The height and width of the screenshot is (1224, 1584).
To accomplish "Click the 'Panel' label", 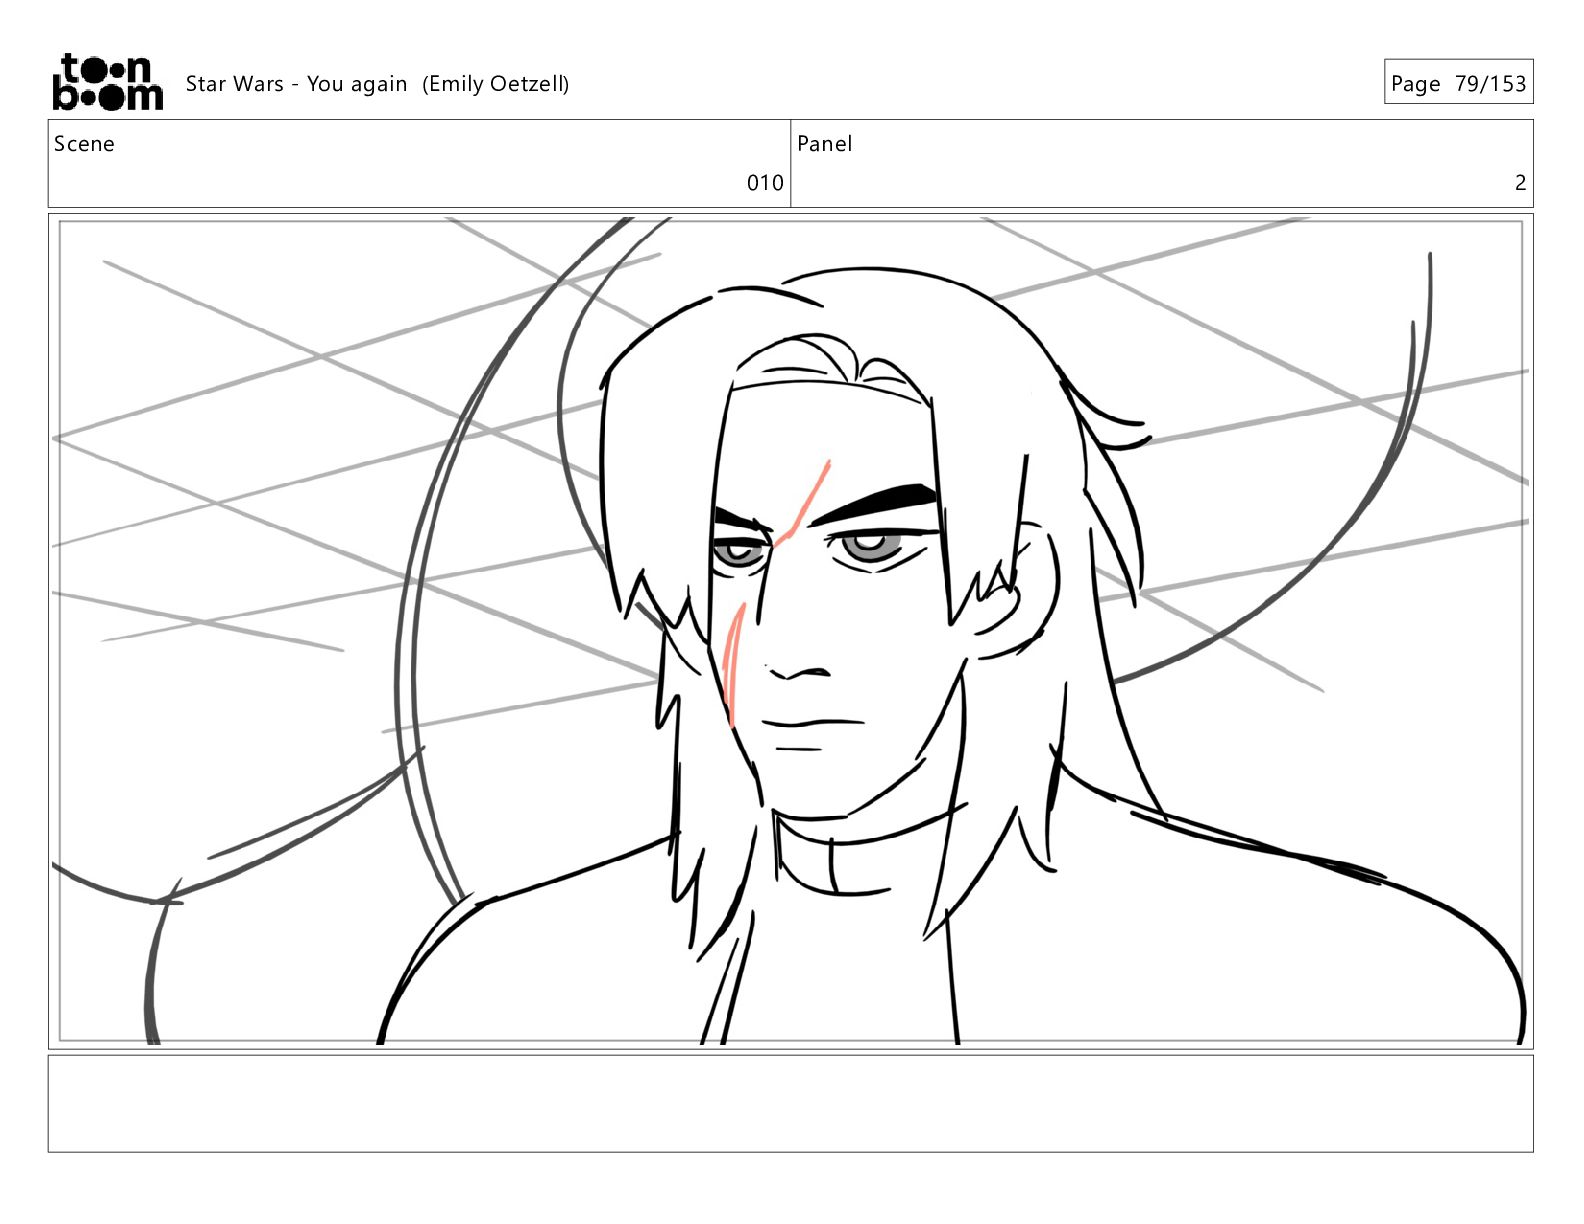I will pos(824,144).
